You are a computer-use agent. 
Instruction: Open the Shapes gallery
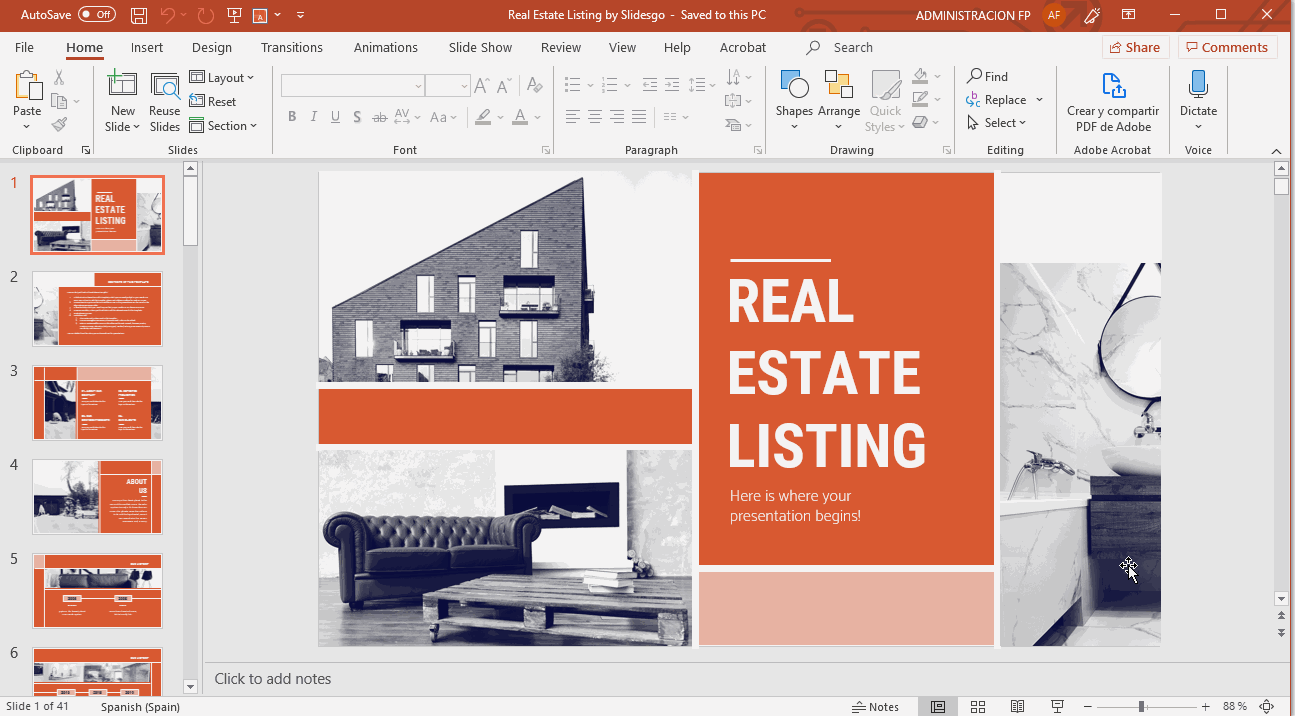point(794,99)
